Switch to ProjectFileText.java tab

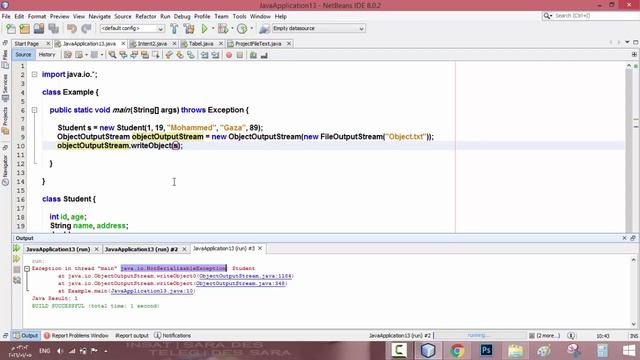pos(258,43)
